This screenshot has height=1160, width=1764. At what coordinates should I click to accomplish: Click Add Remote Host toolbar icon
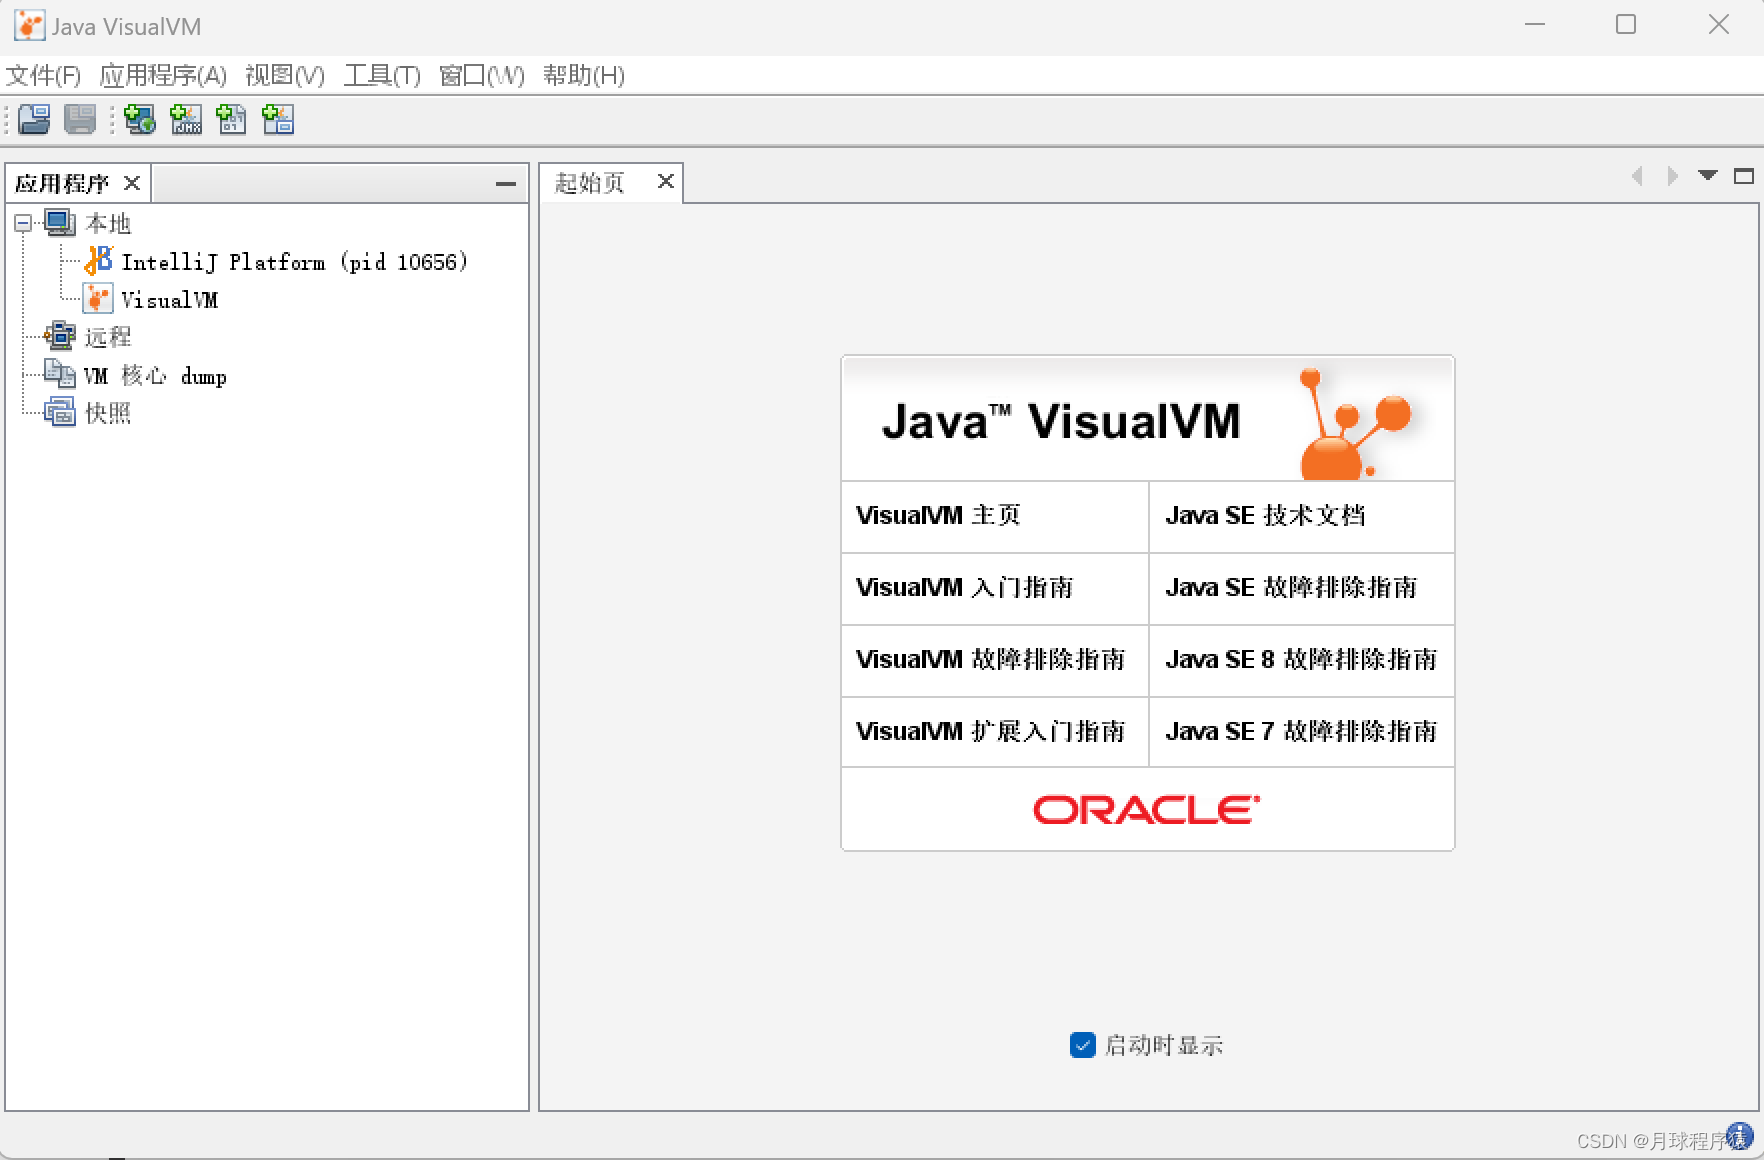139,120
